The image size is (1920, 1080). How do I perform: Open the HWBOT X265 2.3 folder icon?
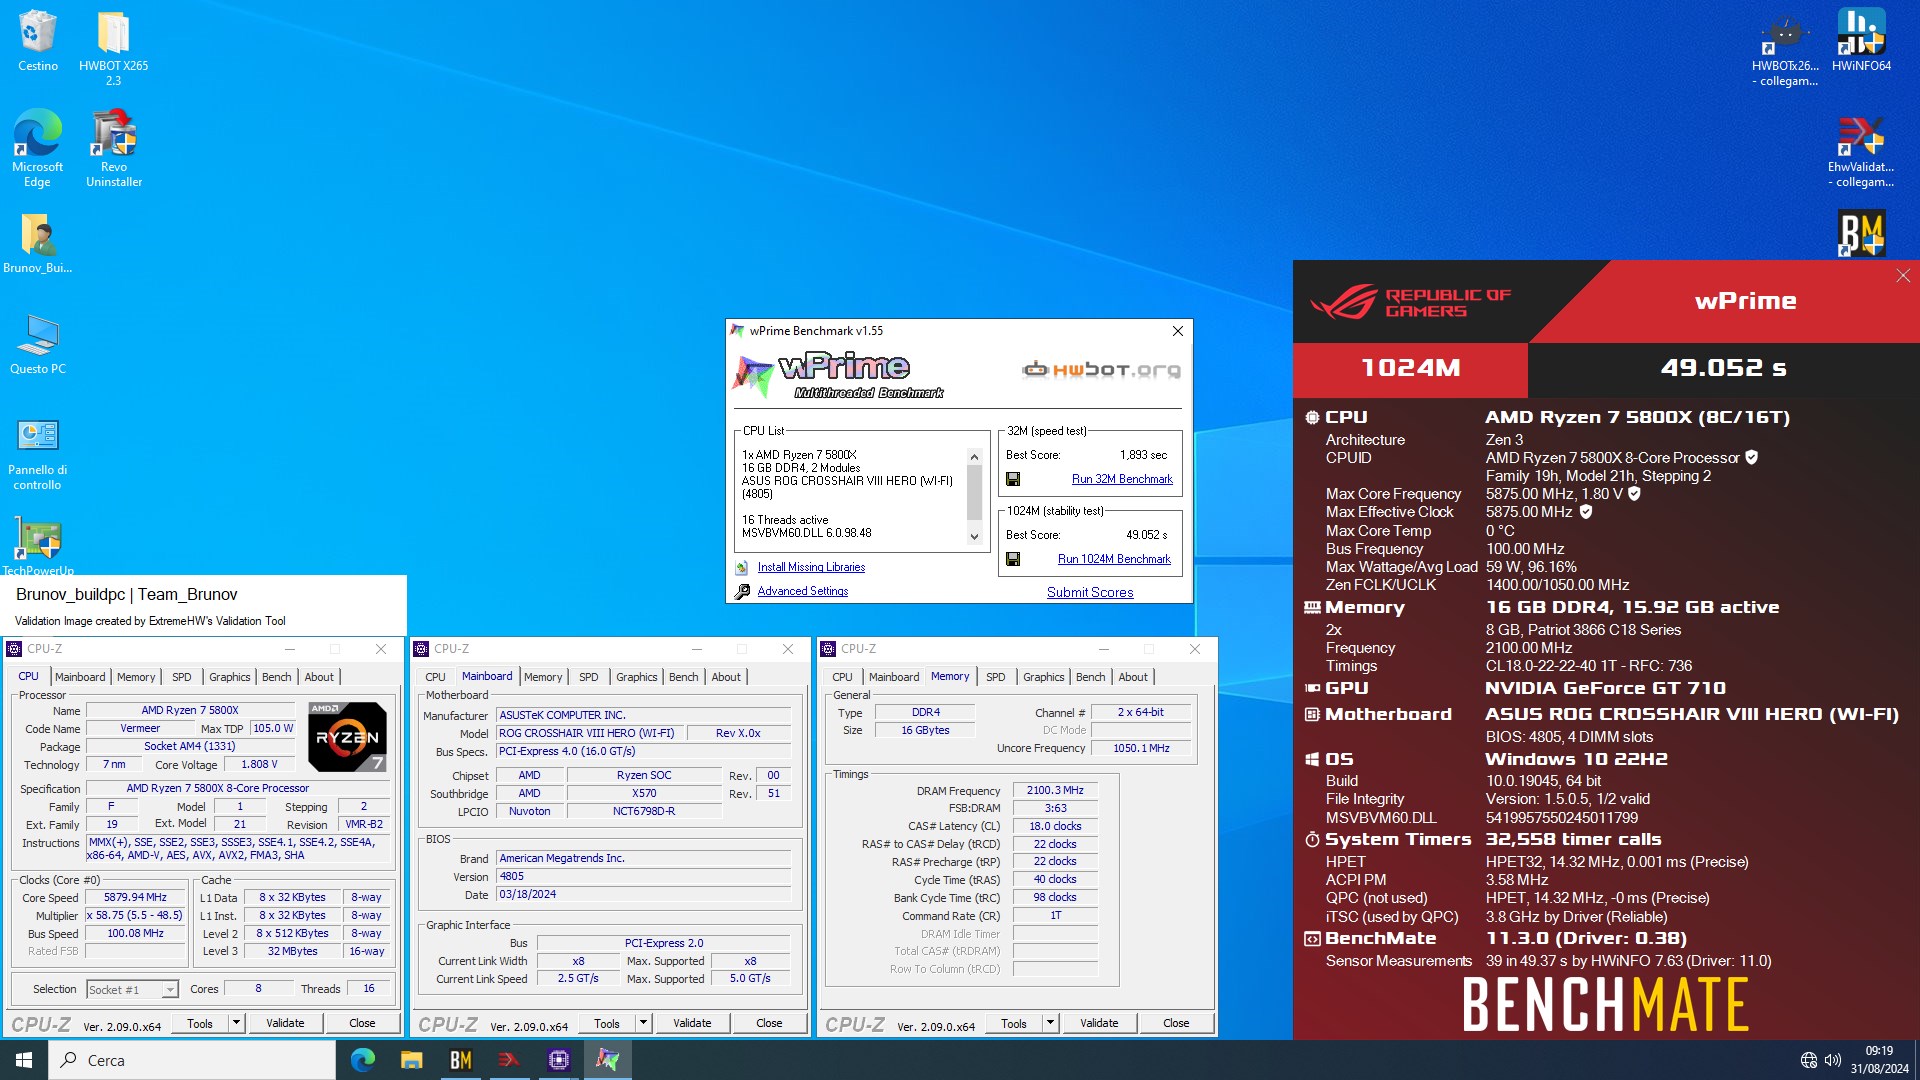[113, 47]
